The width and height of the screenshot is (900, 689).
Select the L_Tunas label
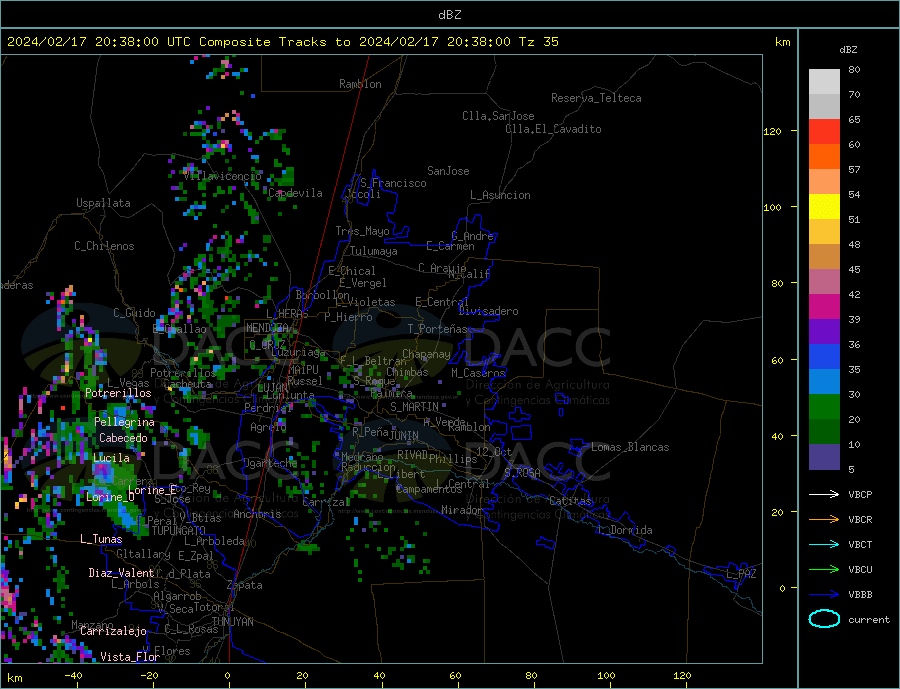pyautogui.click(x=101, y=539)
